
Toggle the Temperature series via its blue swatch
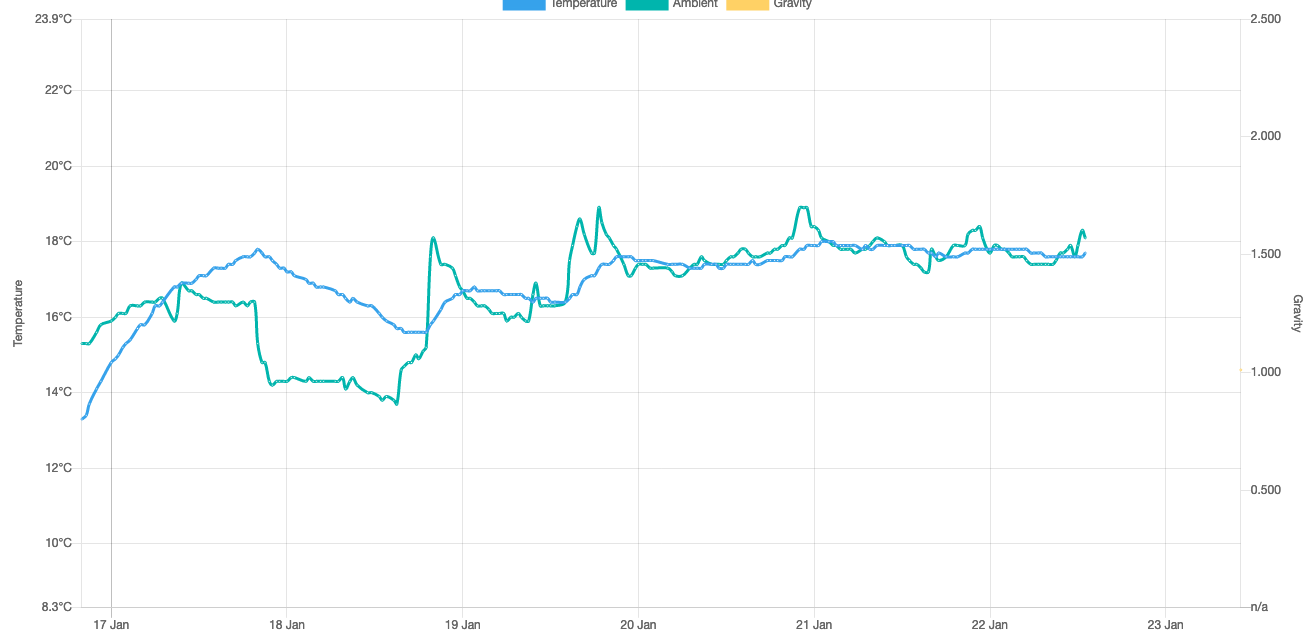(523, 4)
